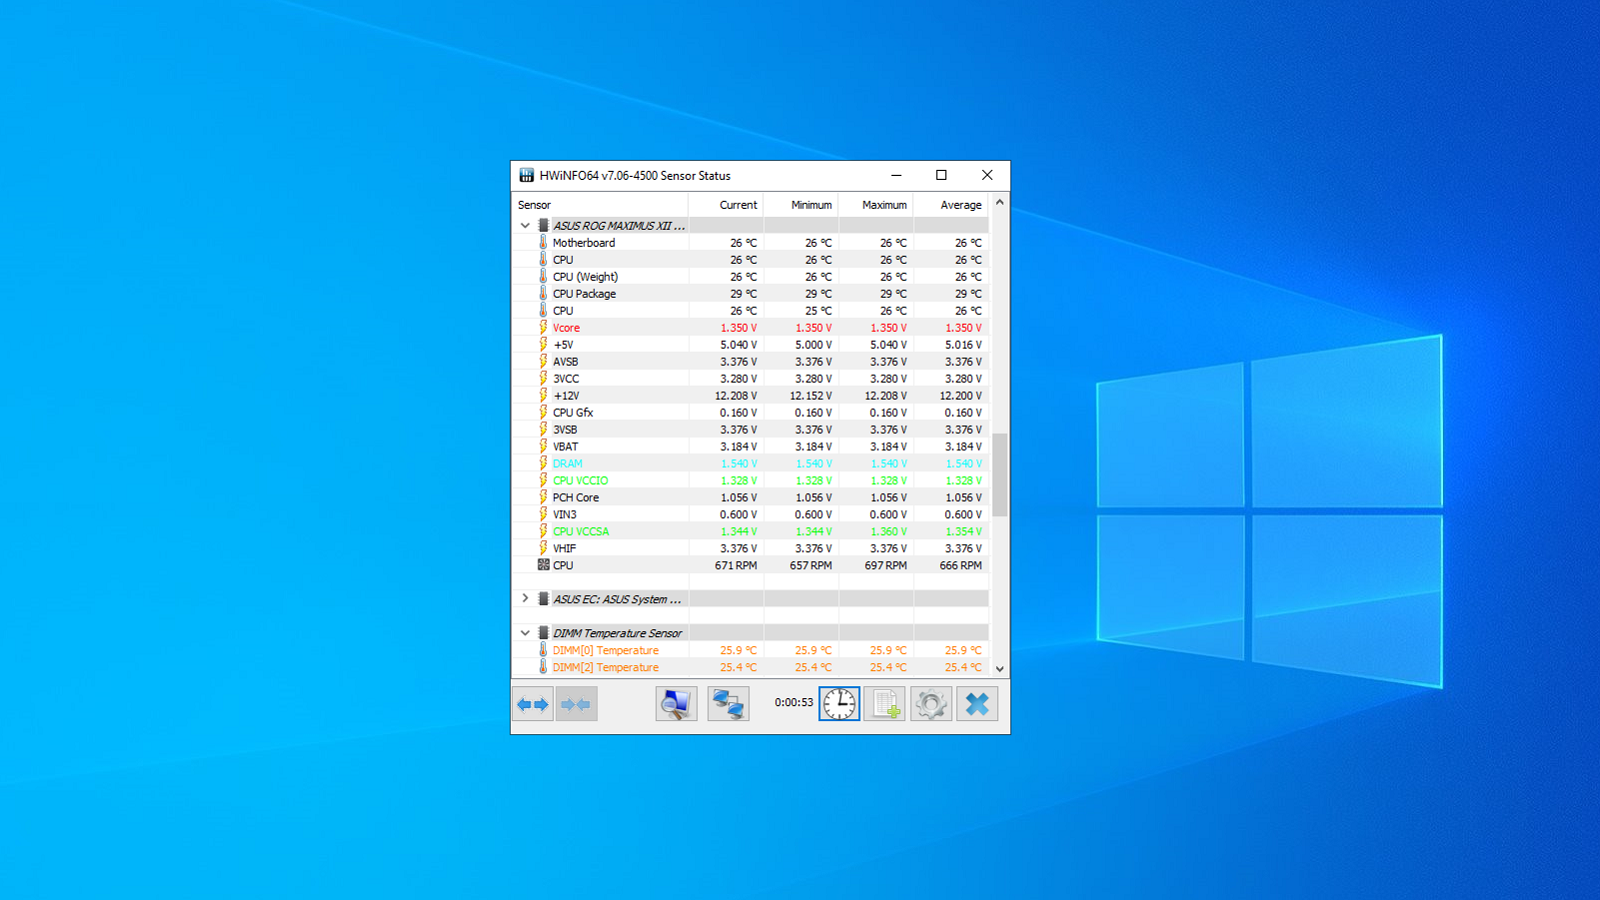Select the ASUS ROG MAXIMUS XII group row
The width and height of the screenshot is (1600, 900).
750,226
